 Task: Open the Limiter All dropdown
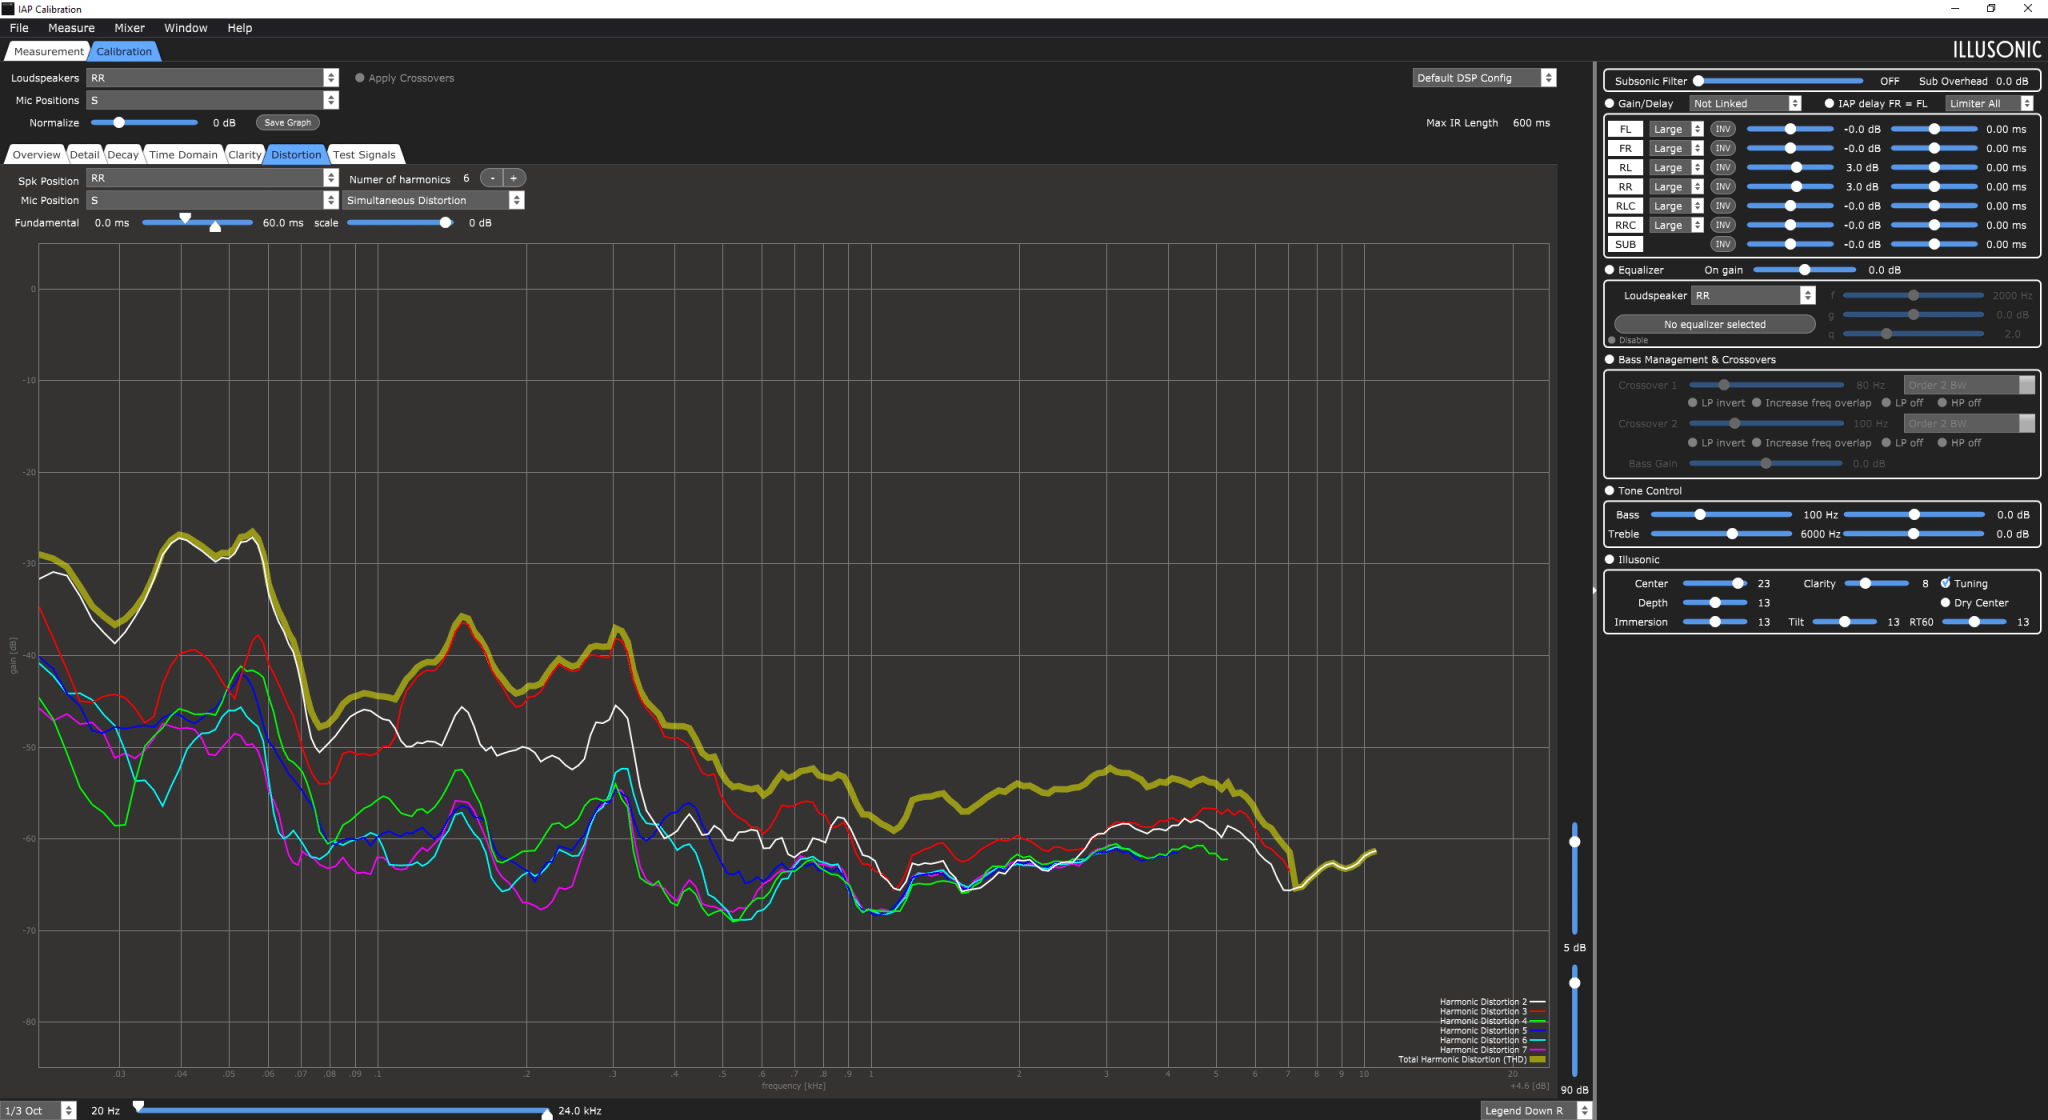[1990, 103]
